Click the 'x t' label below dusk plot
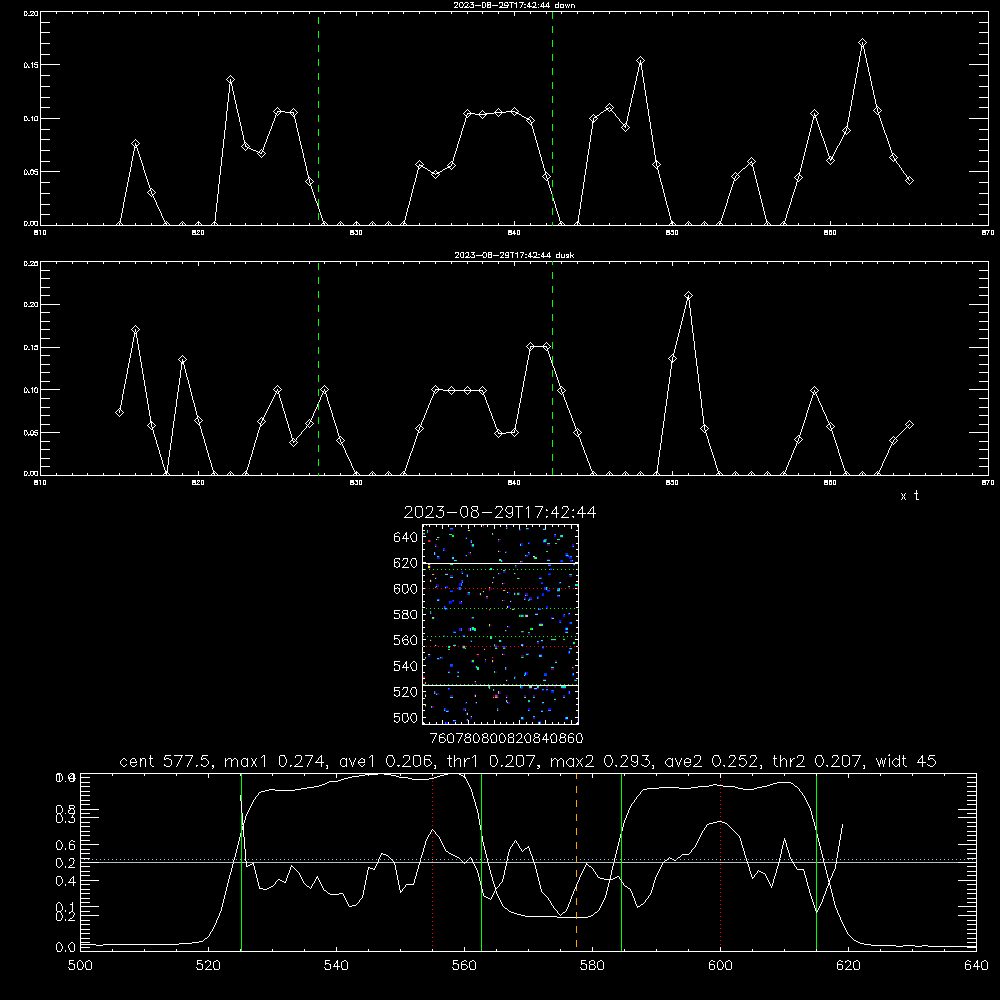Image resolution: width=1000 pixels, height=1000 pixels. pyautogui.click(x=909, y=496)
